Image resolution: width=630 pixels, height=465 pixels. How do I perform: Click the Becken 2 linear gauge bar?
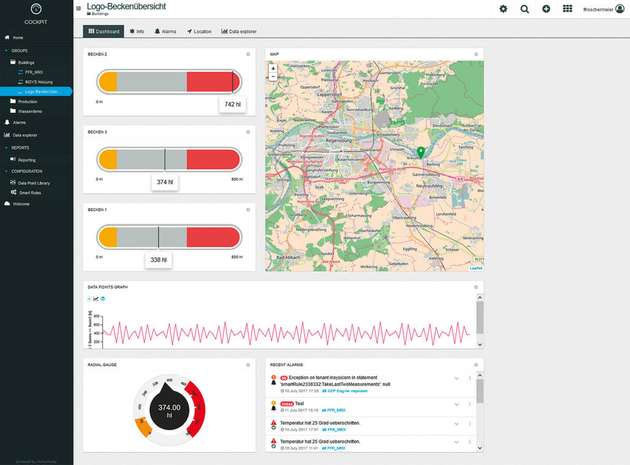click(169, 82)
